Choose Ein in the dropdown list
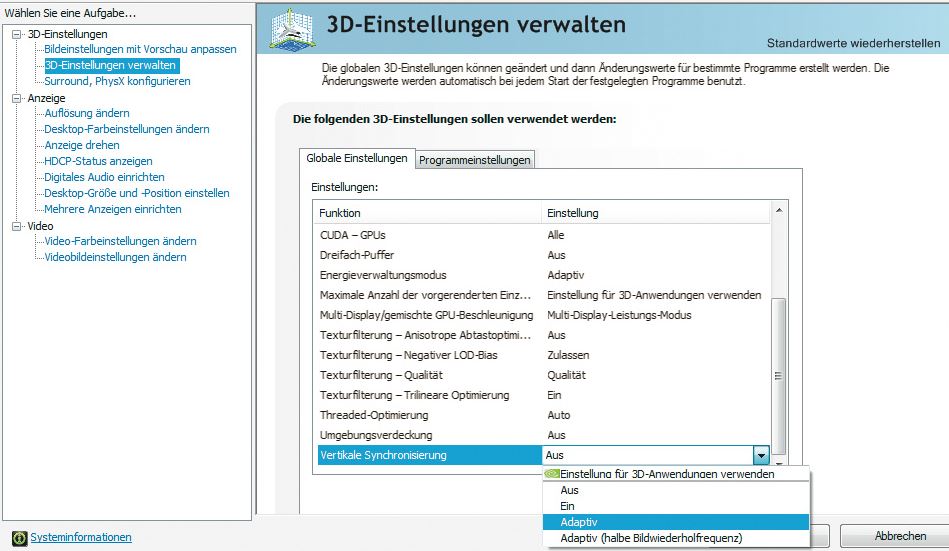949x551 pixels. coord(676,506)
